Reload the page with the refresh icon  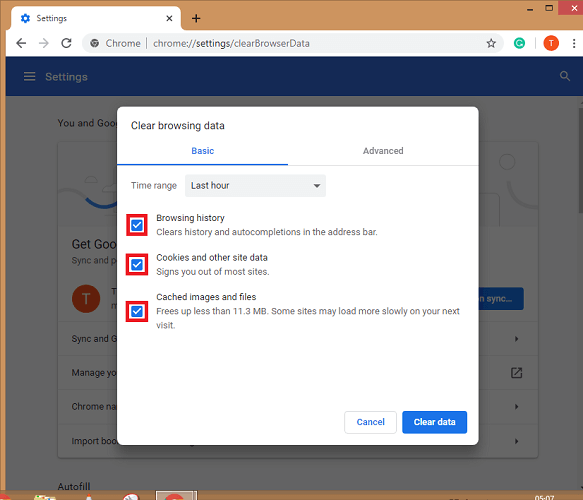point(66,43)
